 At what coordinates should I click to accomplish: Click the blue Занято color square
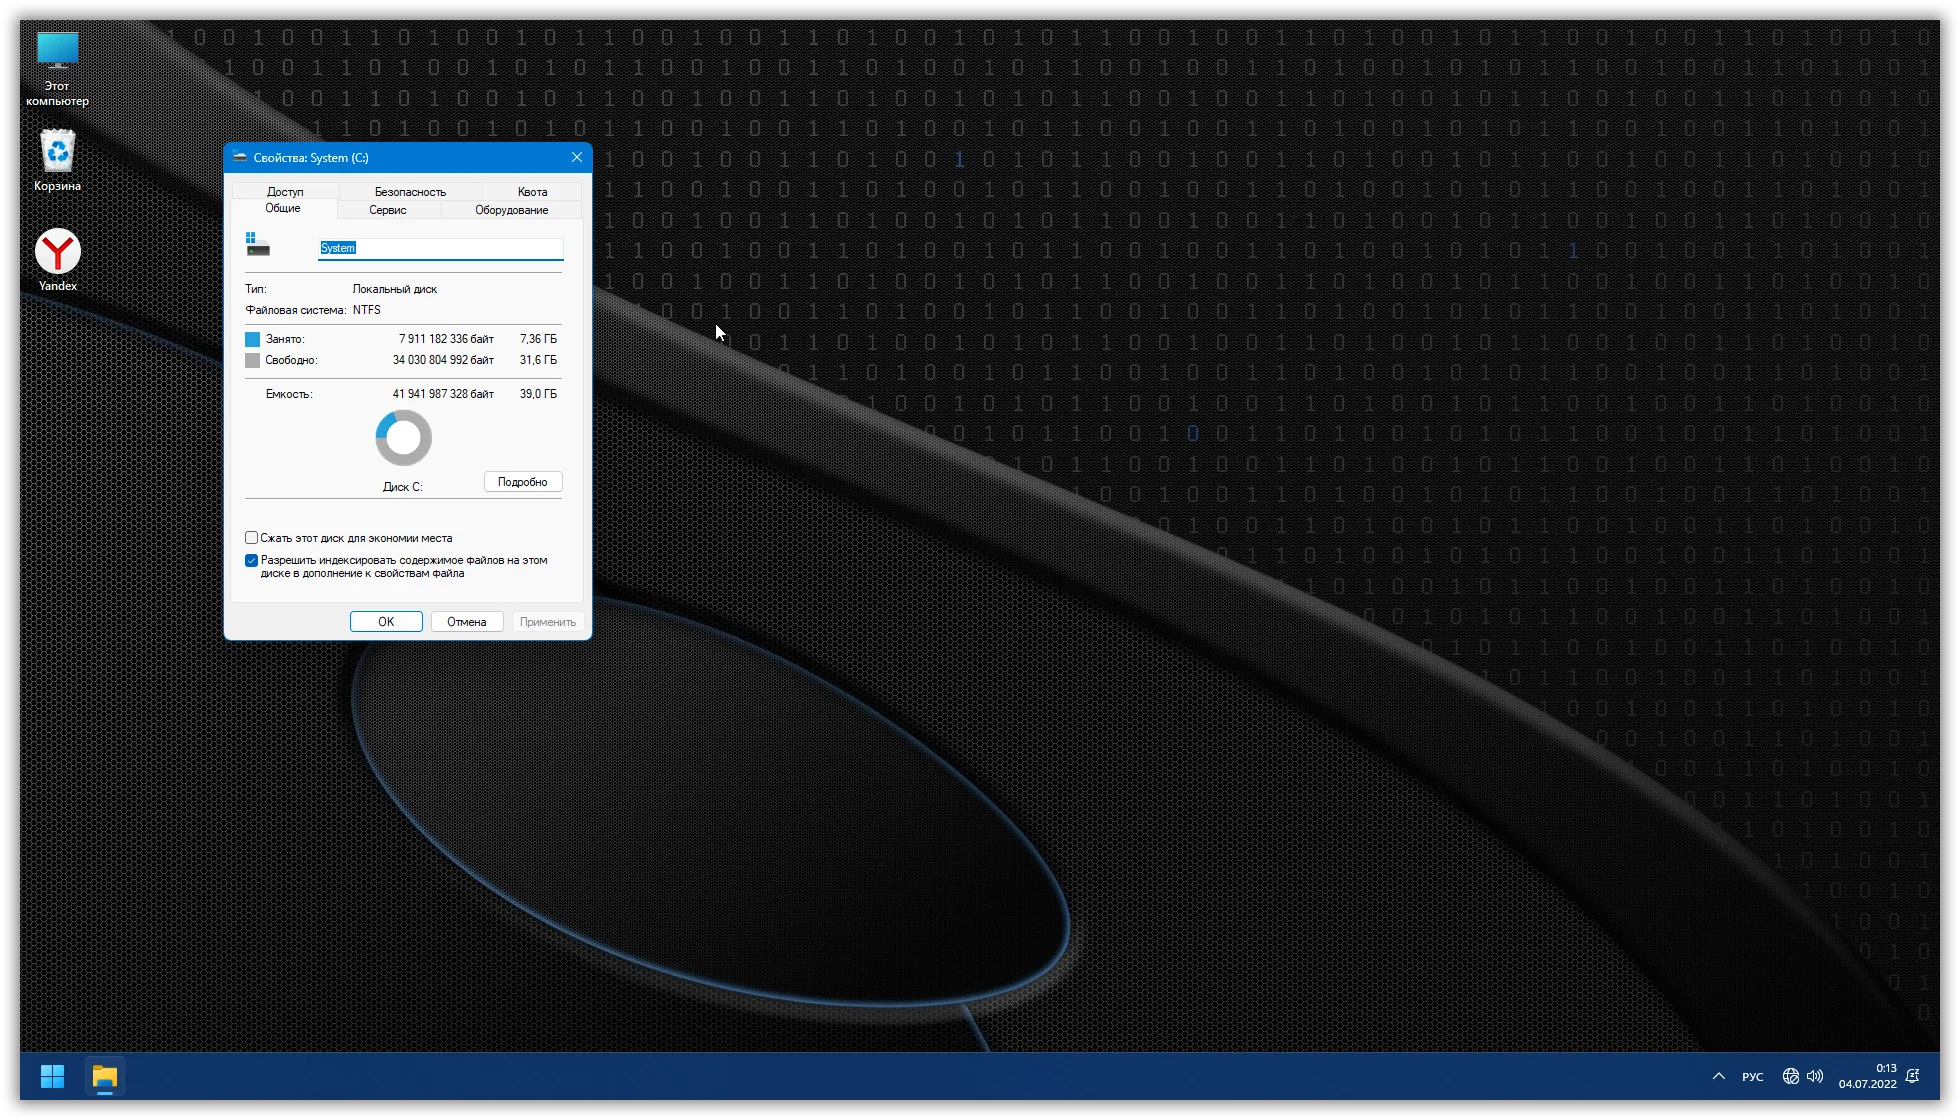253,339
